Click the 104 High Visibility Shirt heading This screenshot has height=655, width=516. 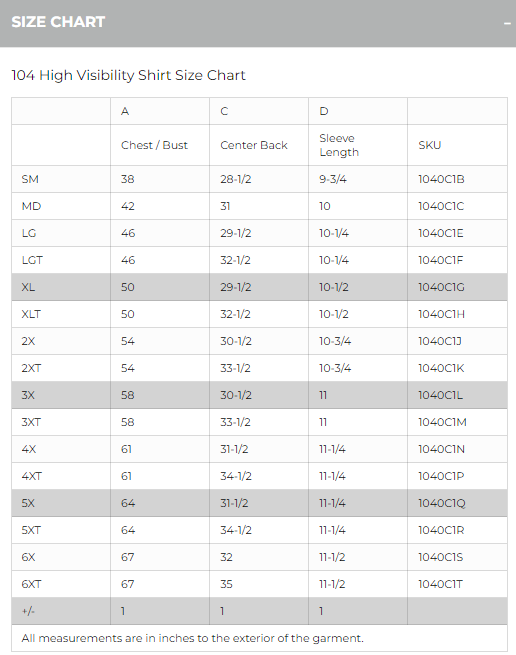(x=128, y=76)
